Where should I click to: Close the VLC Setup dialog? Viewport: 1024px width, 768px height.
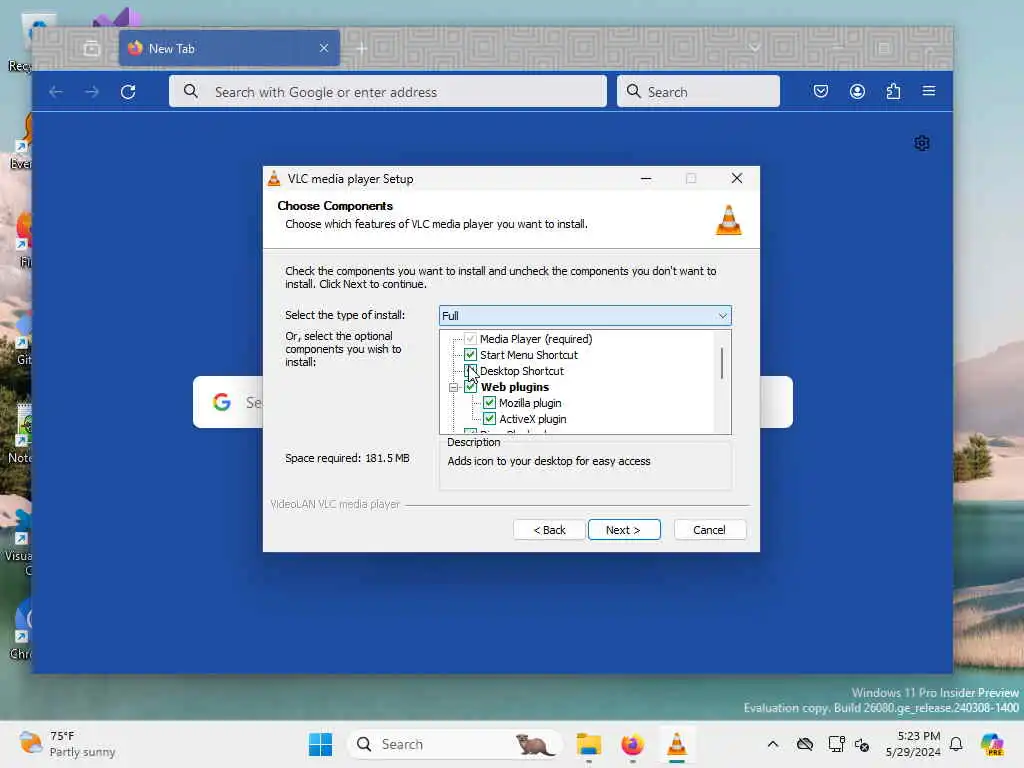(737, 178)
